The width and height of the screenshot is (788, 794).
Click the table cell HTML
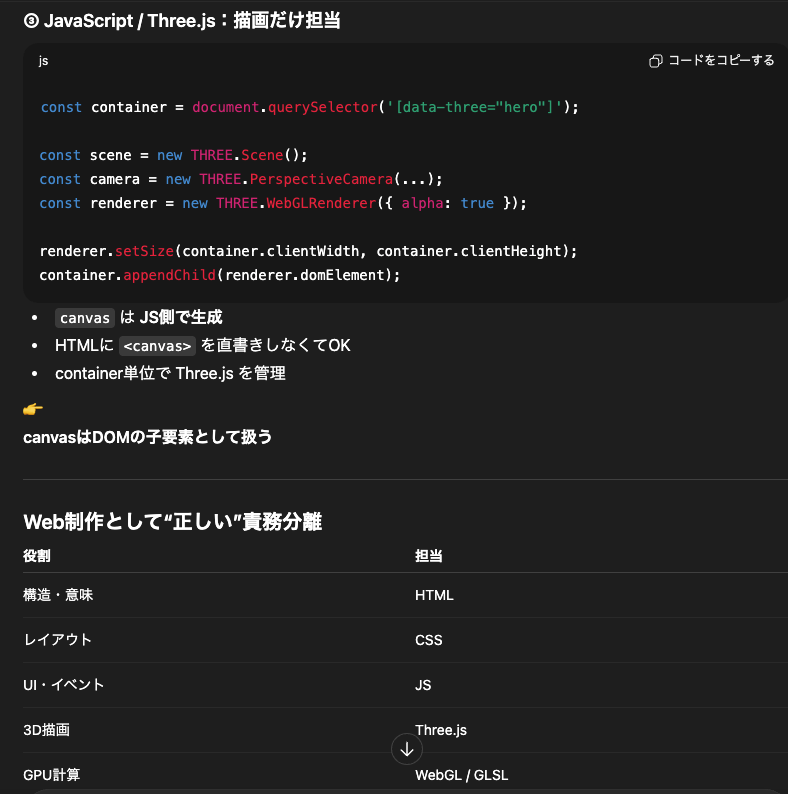tap(435, 595)
